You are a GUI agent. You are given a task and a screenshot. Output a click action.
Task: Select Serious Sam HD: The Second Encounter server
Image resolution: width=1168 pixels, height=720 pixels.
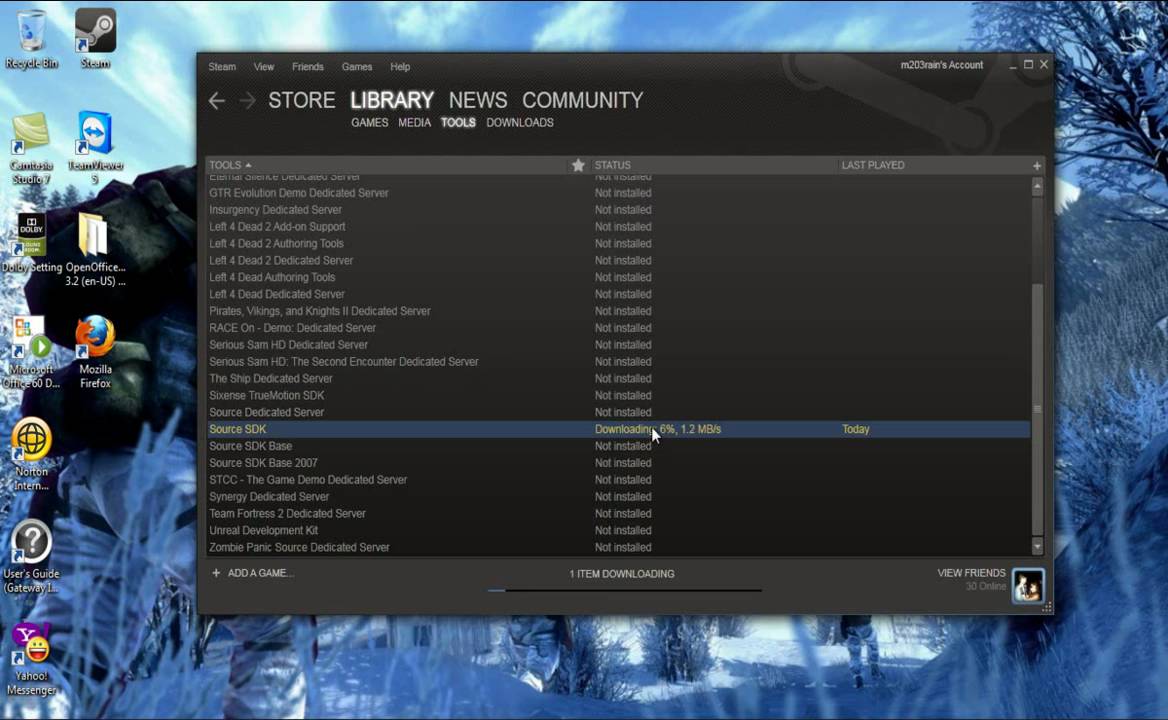[618, 362]
